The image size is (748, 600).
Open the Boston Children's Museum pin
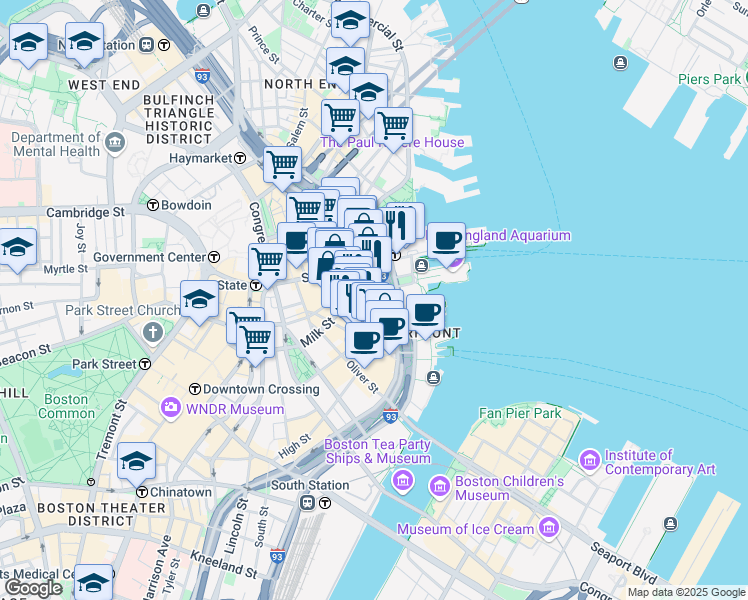pos(440,487)
